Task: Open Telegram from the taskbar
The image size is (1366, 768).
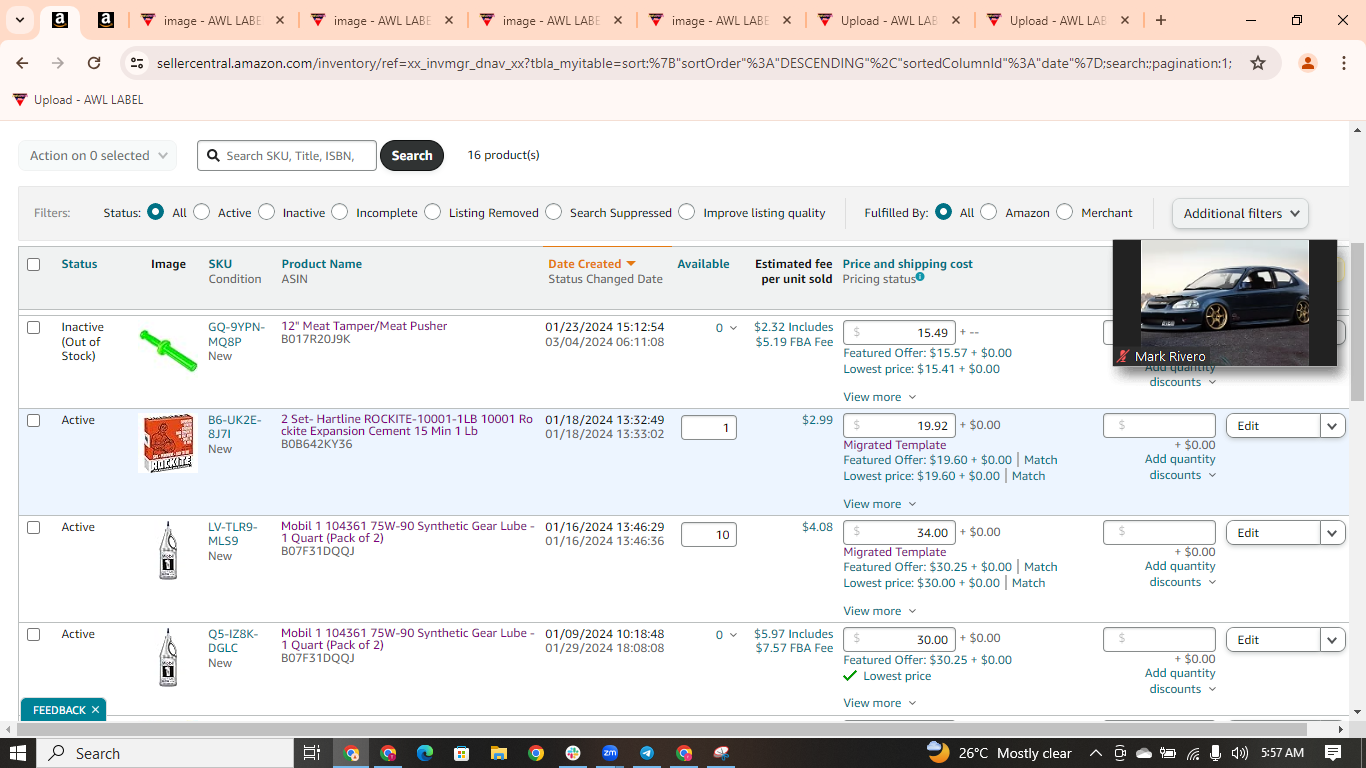Action: (x=647, y=753)
